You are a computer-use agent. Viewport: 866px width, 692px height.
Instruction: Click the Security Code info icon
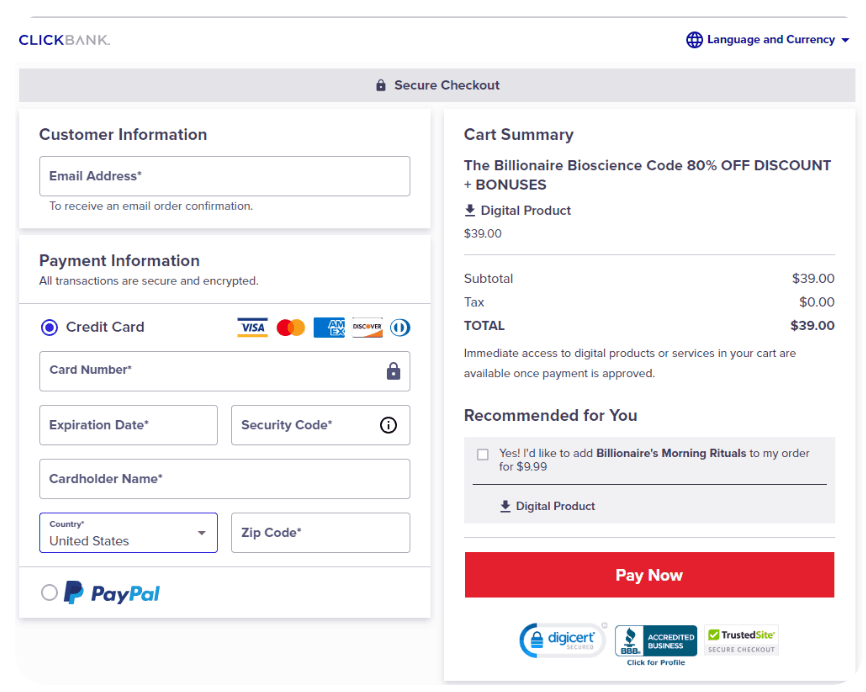click(389, 425)
